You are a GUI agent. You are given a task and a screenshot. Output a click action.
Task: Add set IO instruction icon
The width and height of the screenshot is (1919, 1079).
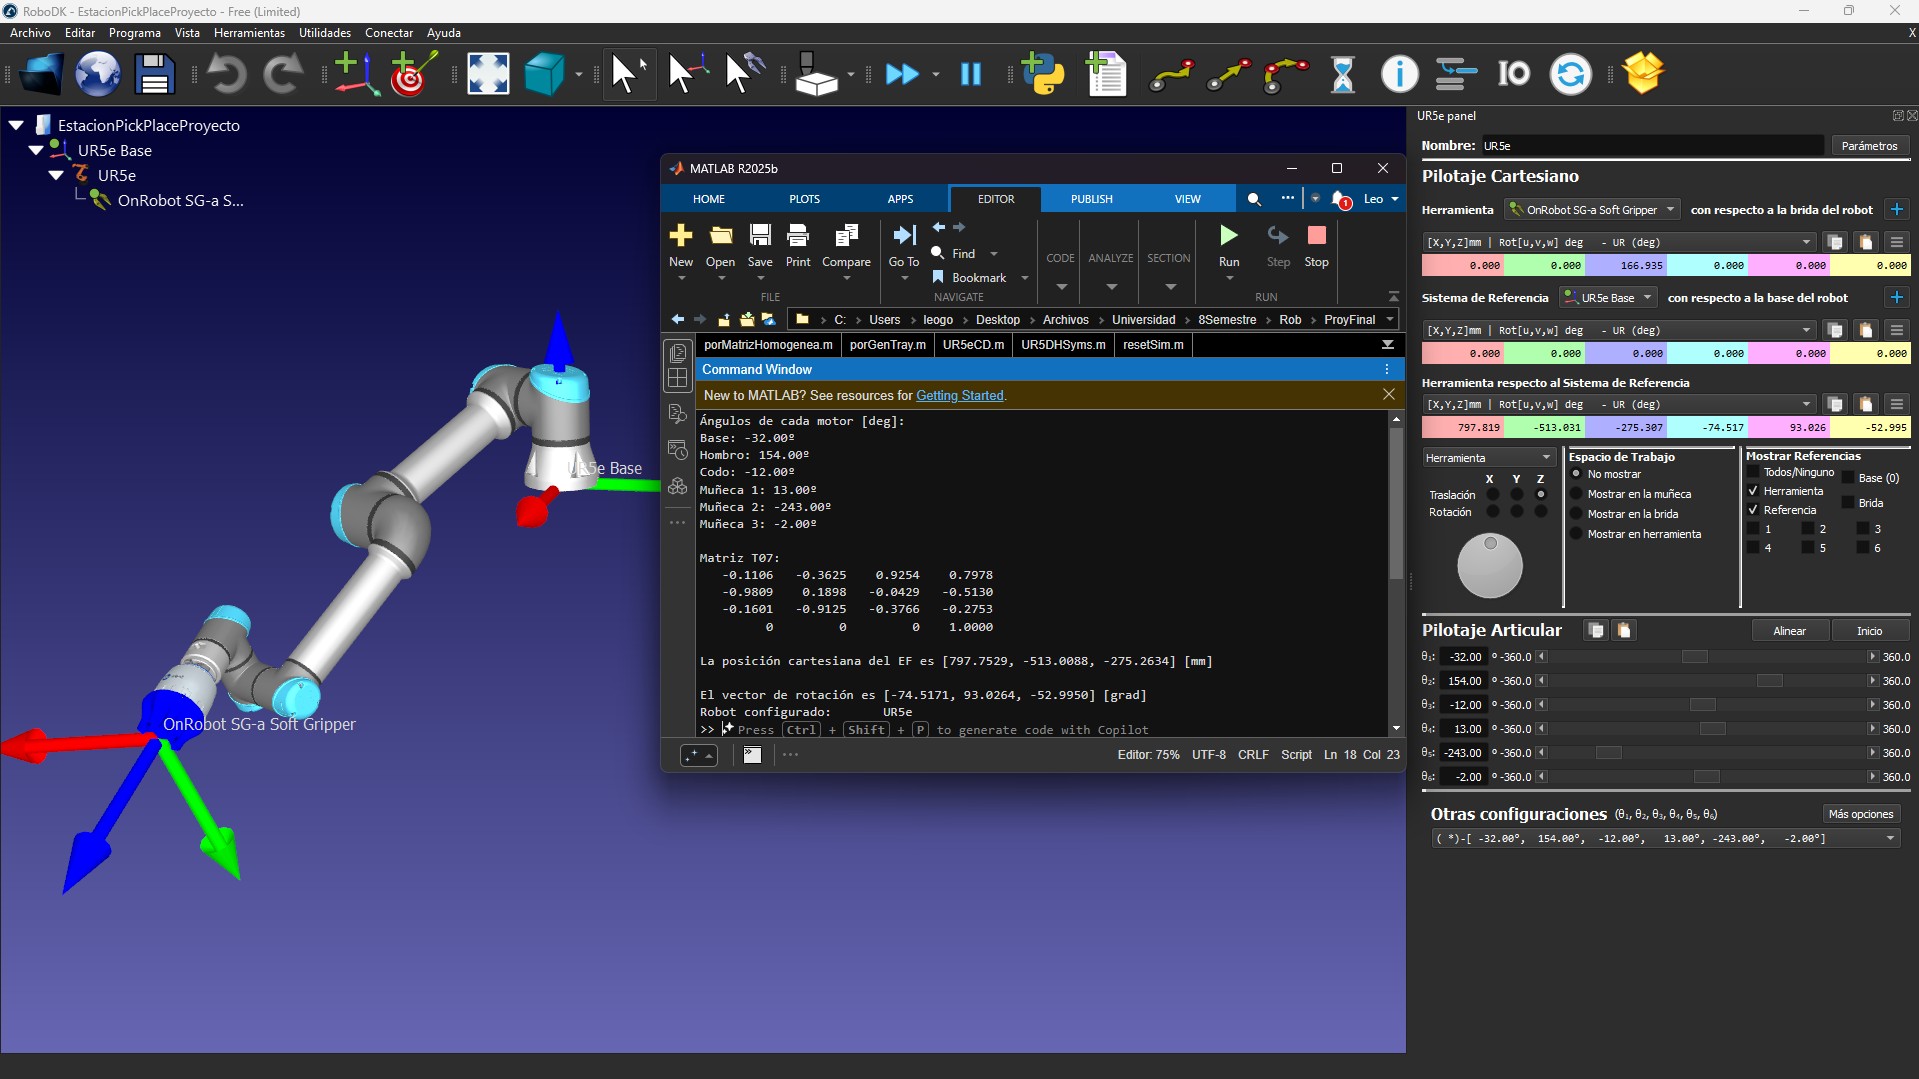(x=1513, y=74)
